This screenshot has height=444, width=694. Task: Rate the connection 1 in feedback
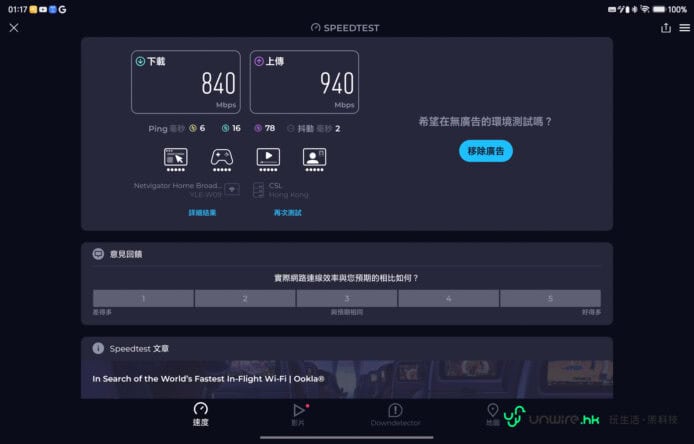[x=143, y=298]
